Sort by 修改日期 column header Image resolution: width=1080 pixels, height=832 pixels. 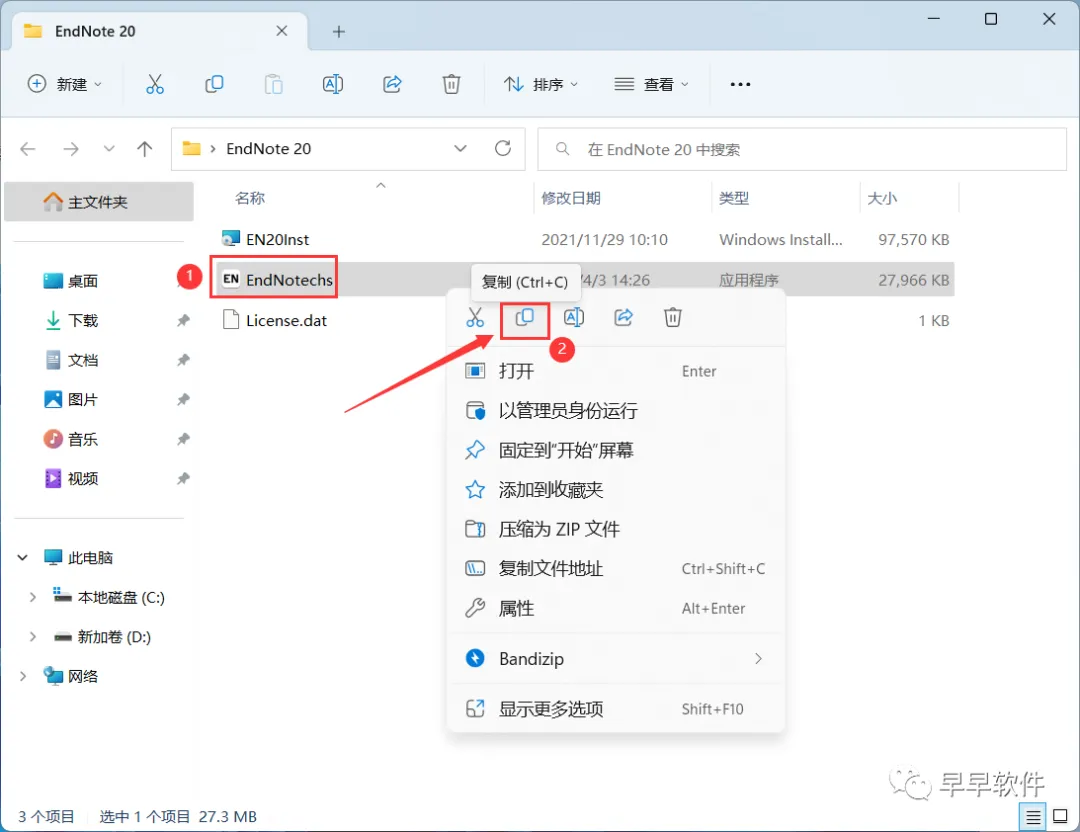tap(571, 198)
